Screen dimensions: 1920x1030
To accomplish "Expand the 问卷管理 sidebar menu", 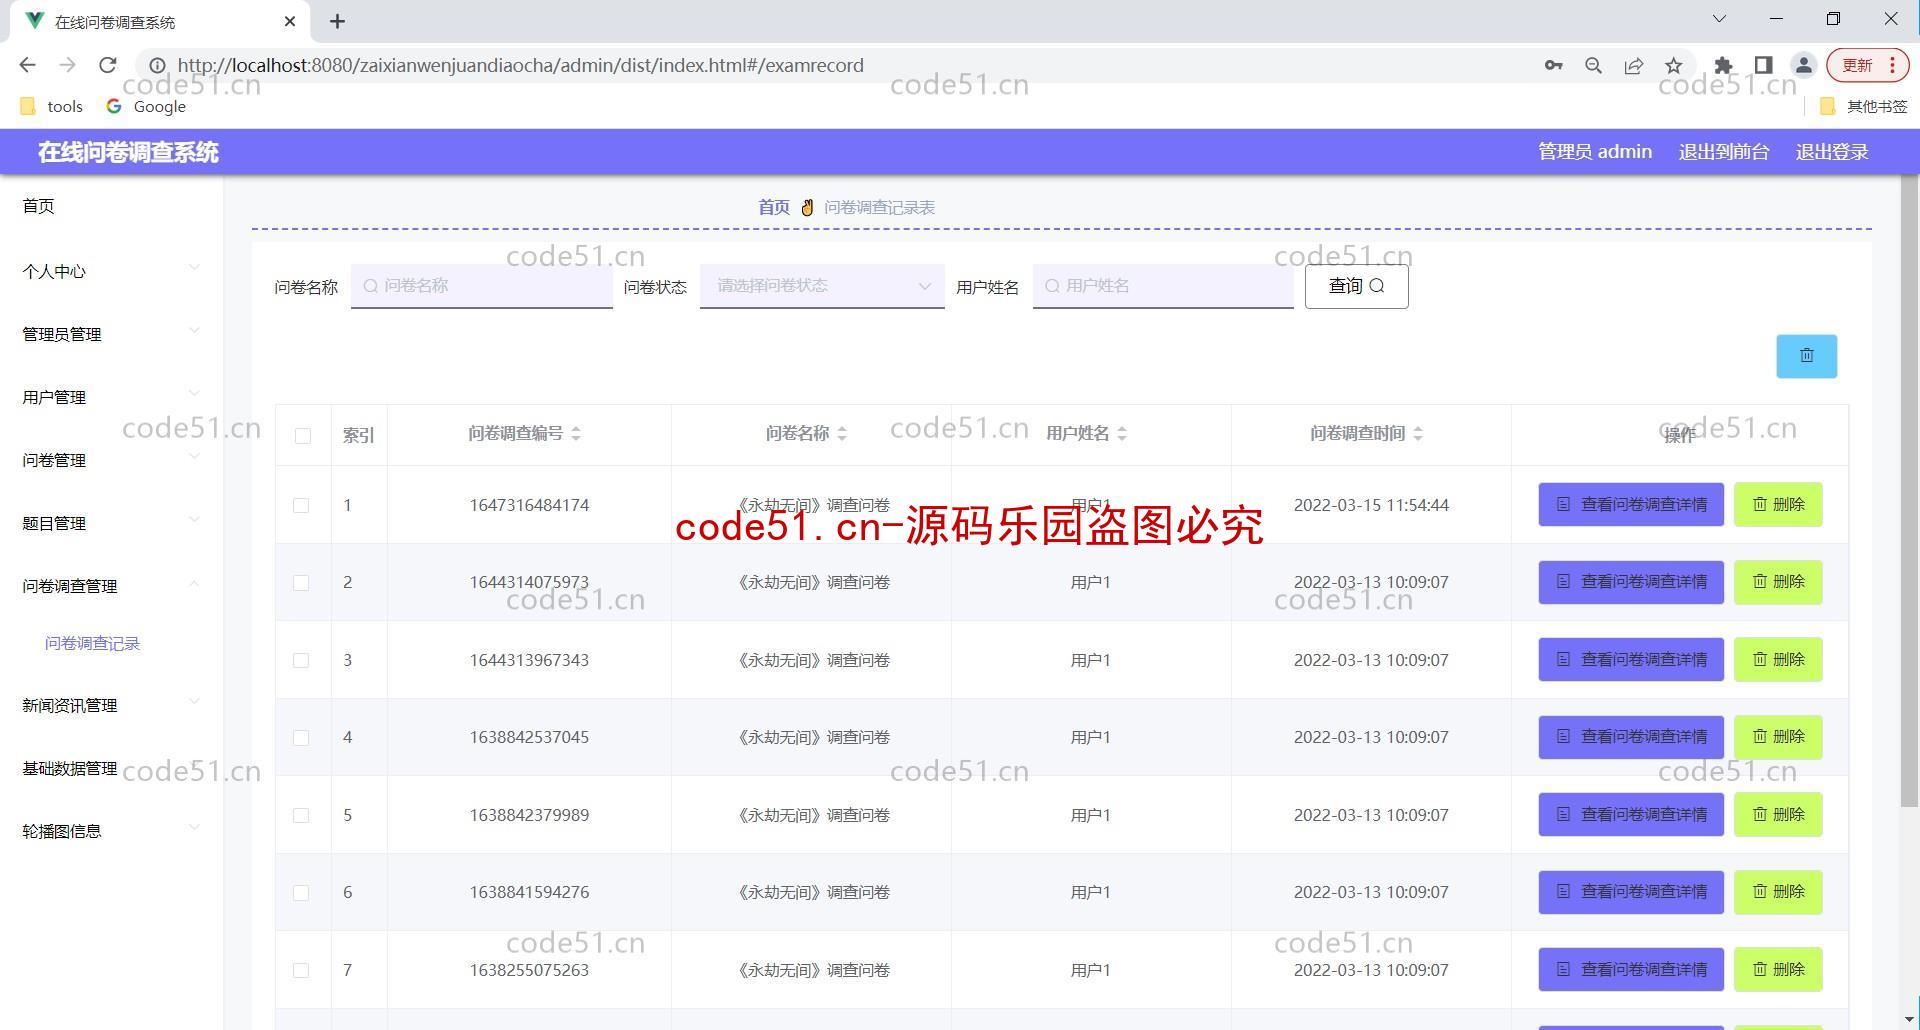I will 111,460.
